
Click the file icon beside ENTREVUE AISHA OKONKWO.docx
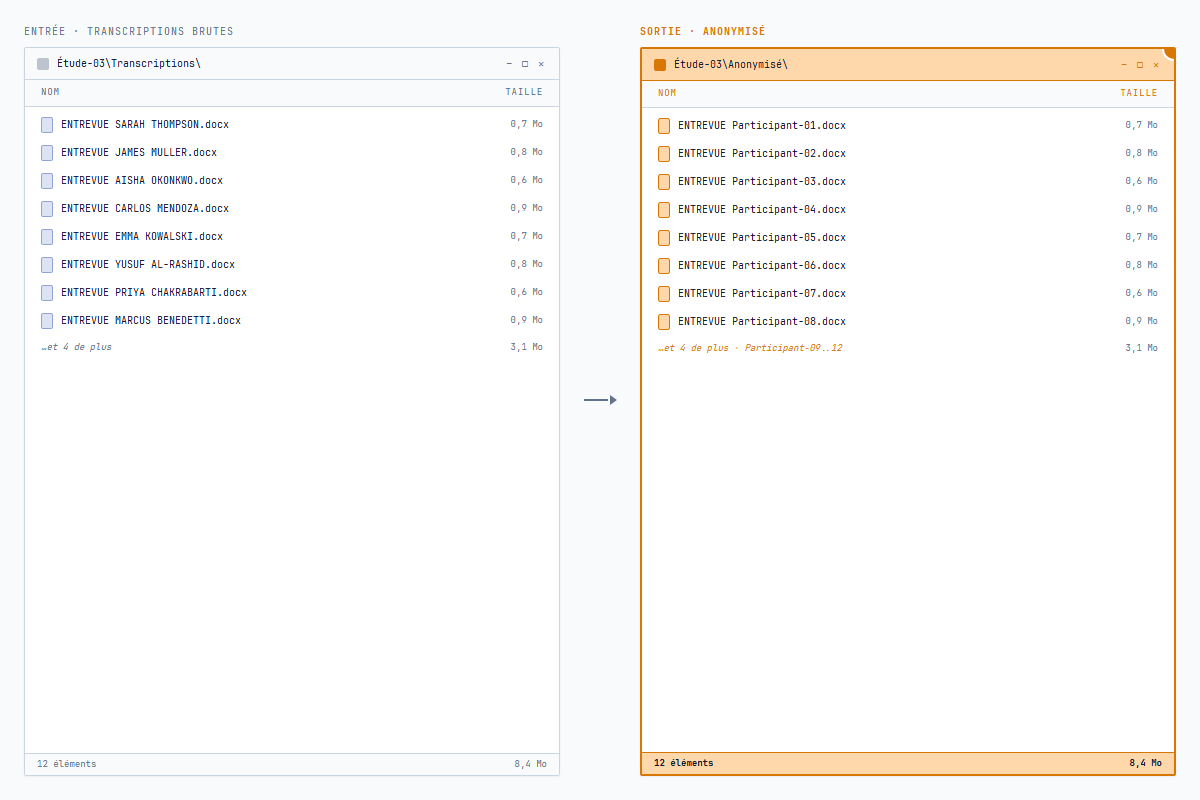47,181
